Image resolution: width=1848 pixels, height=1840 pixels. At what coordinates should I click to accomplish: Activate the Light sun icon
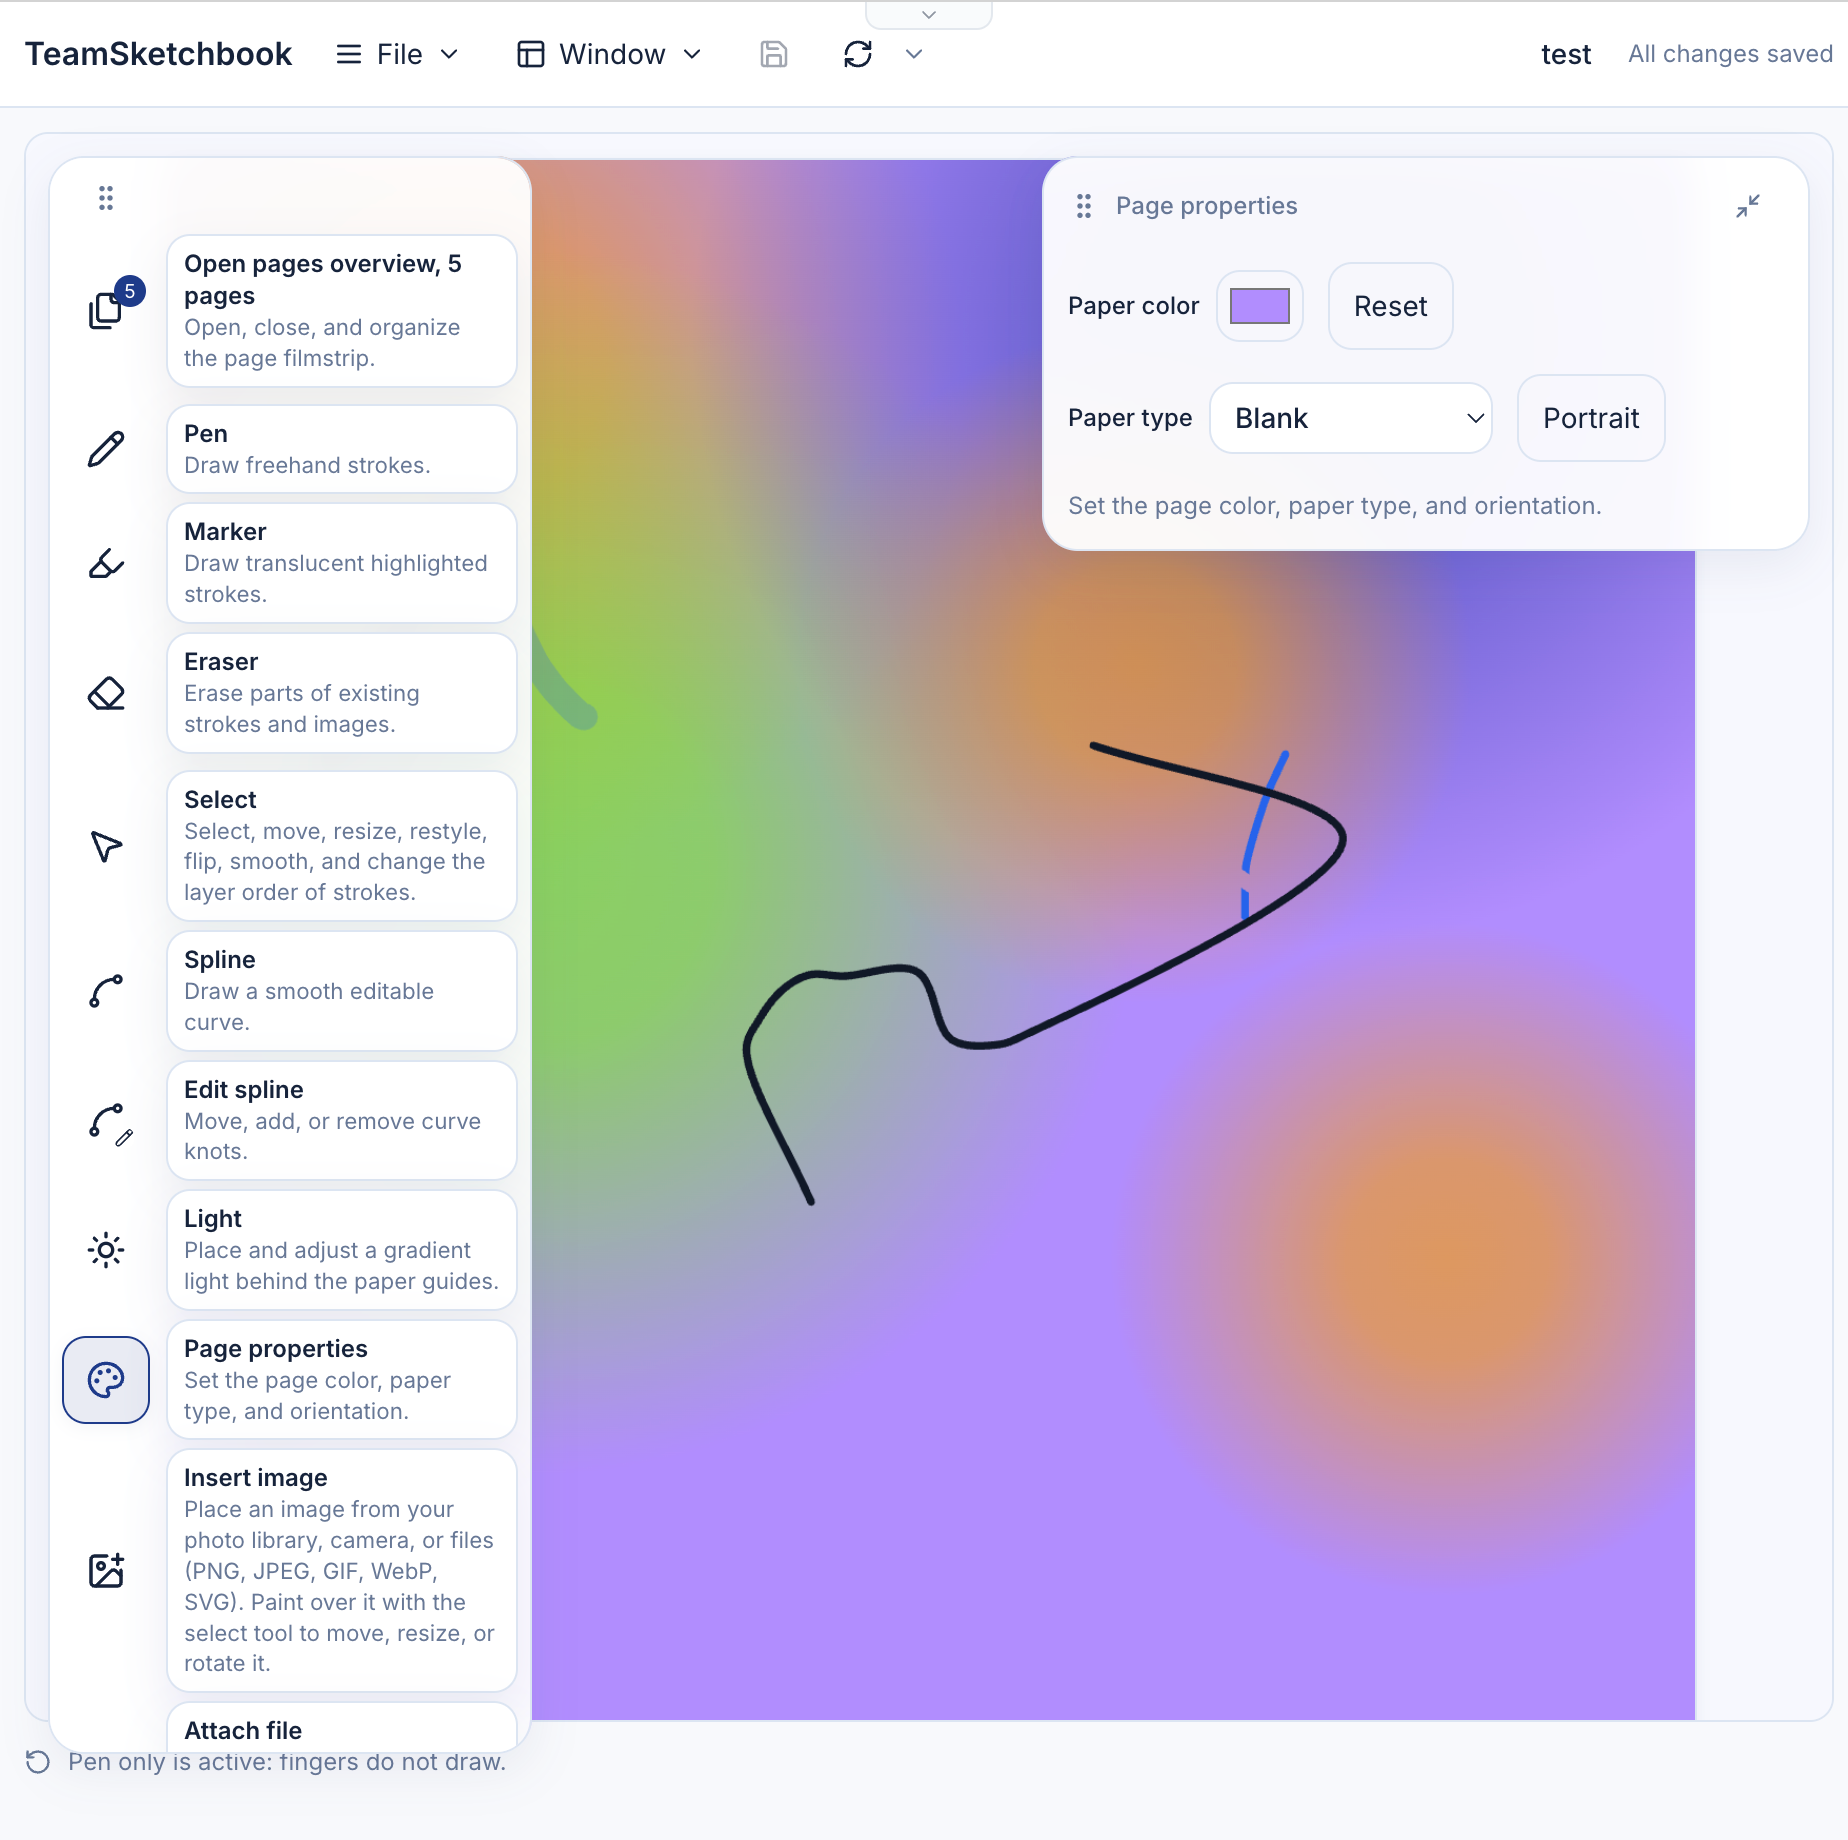pyautogui.click(x=106, y=1250)
